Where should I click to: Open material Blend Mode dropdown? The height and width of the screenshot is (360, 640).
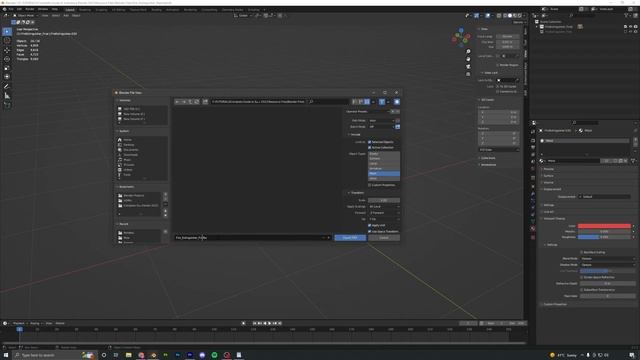point(607,258)
